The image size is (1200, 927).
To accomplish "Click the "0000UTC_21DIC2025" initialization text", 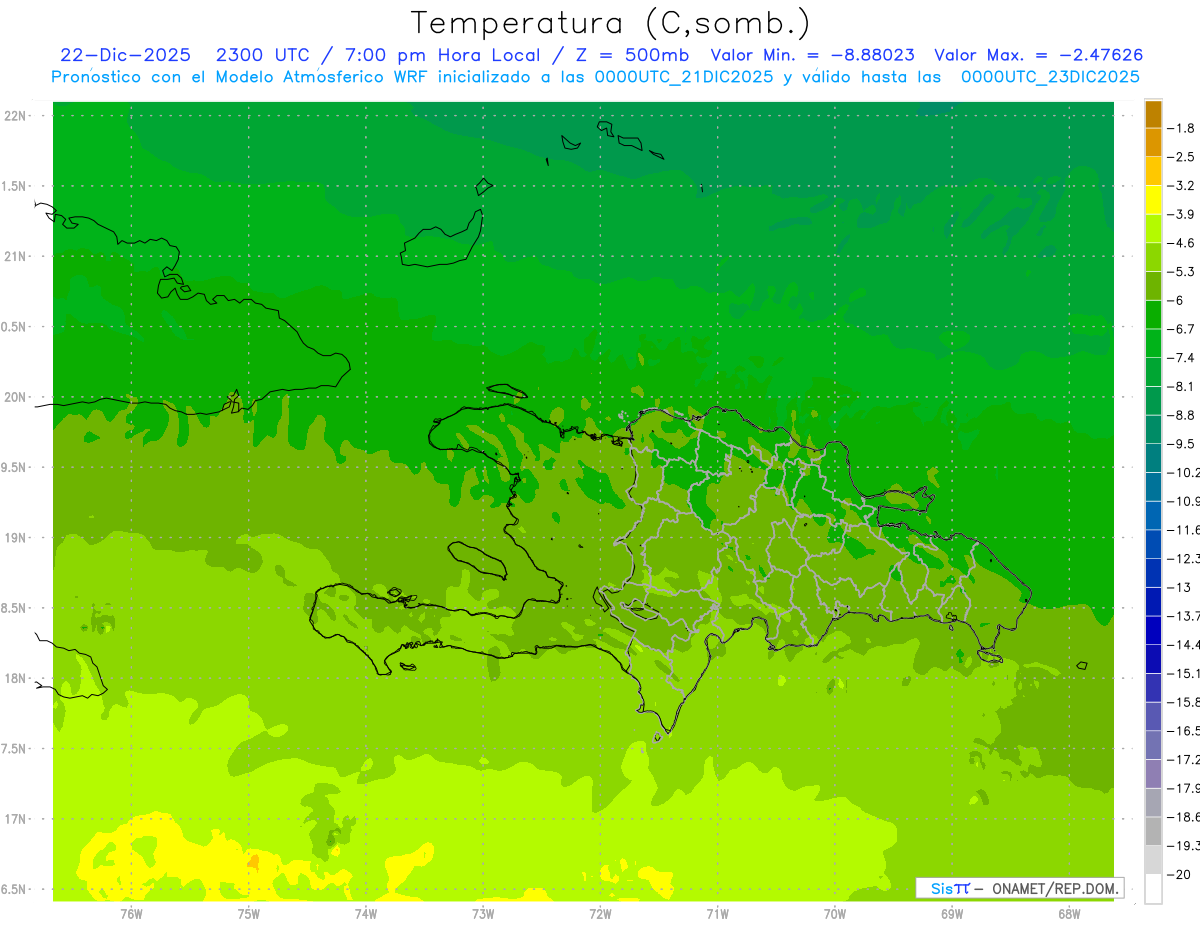I will point(684,77).
